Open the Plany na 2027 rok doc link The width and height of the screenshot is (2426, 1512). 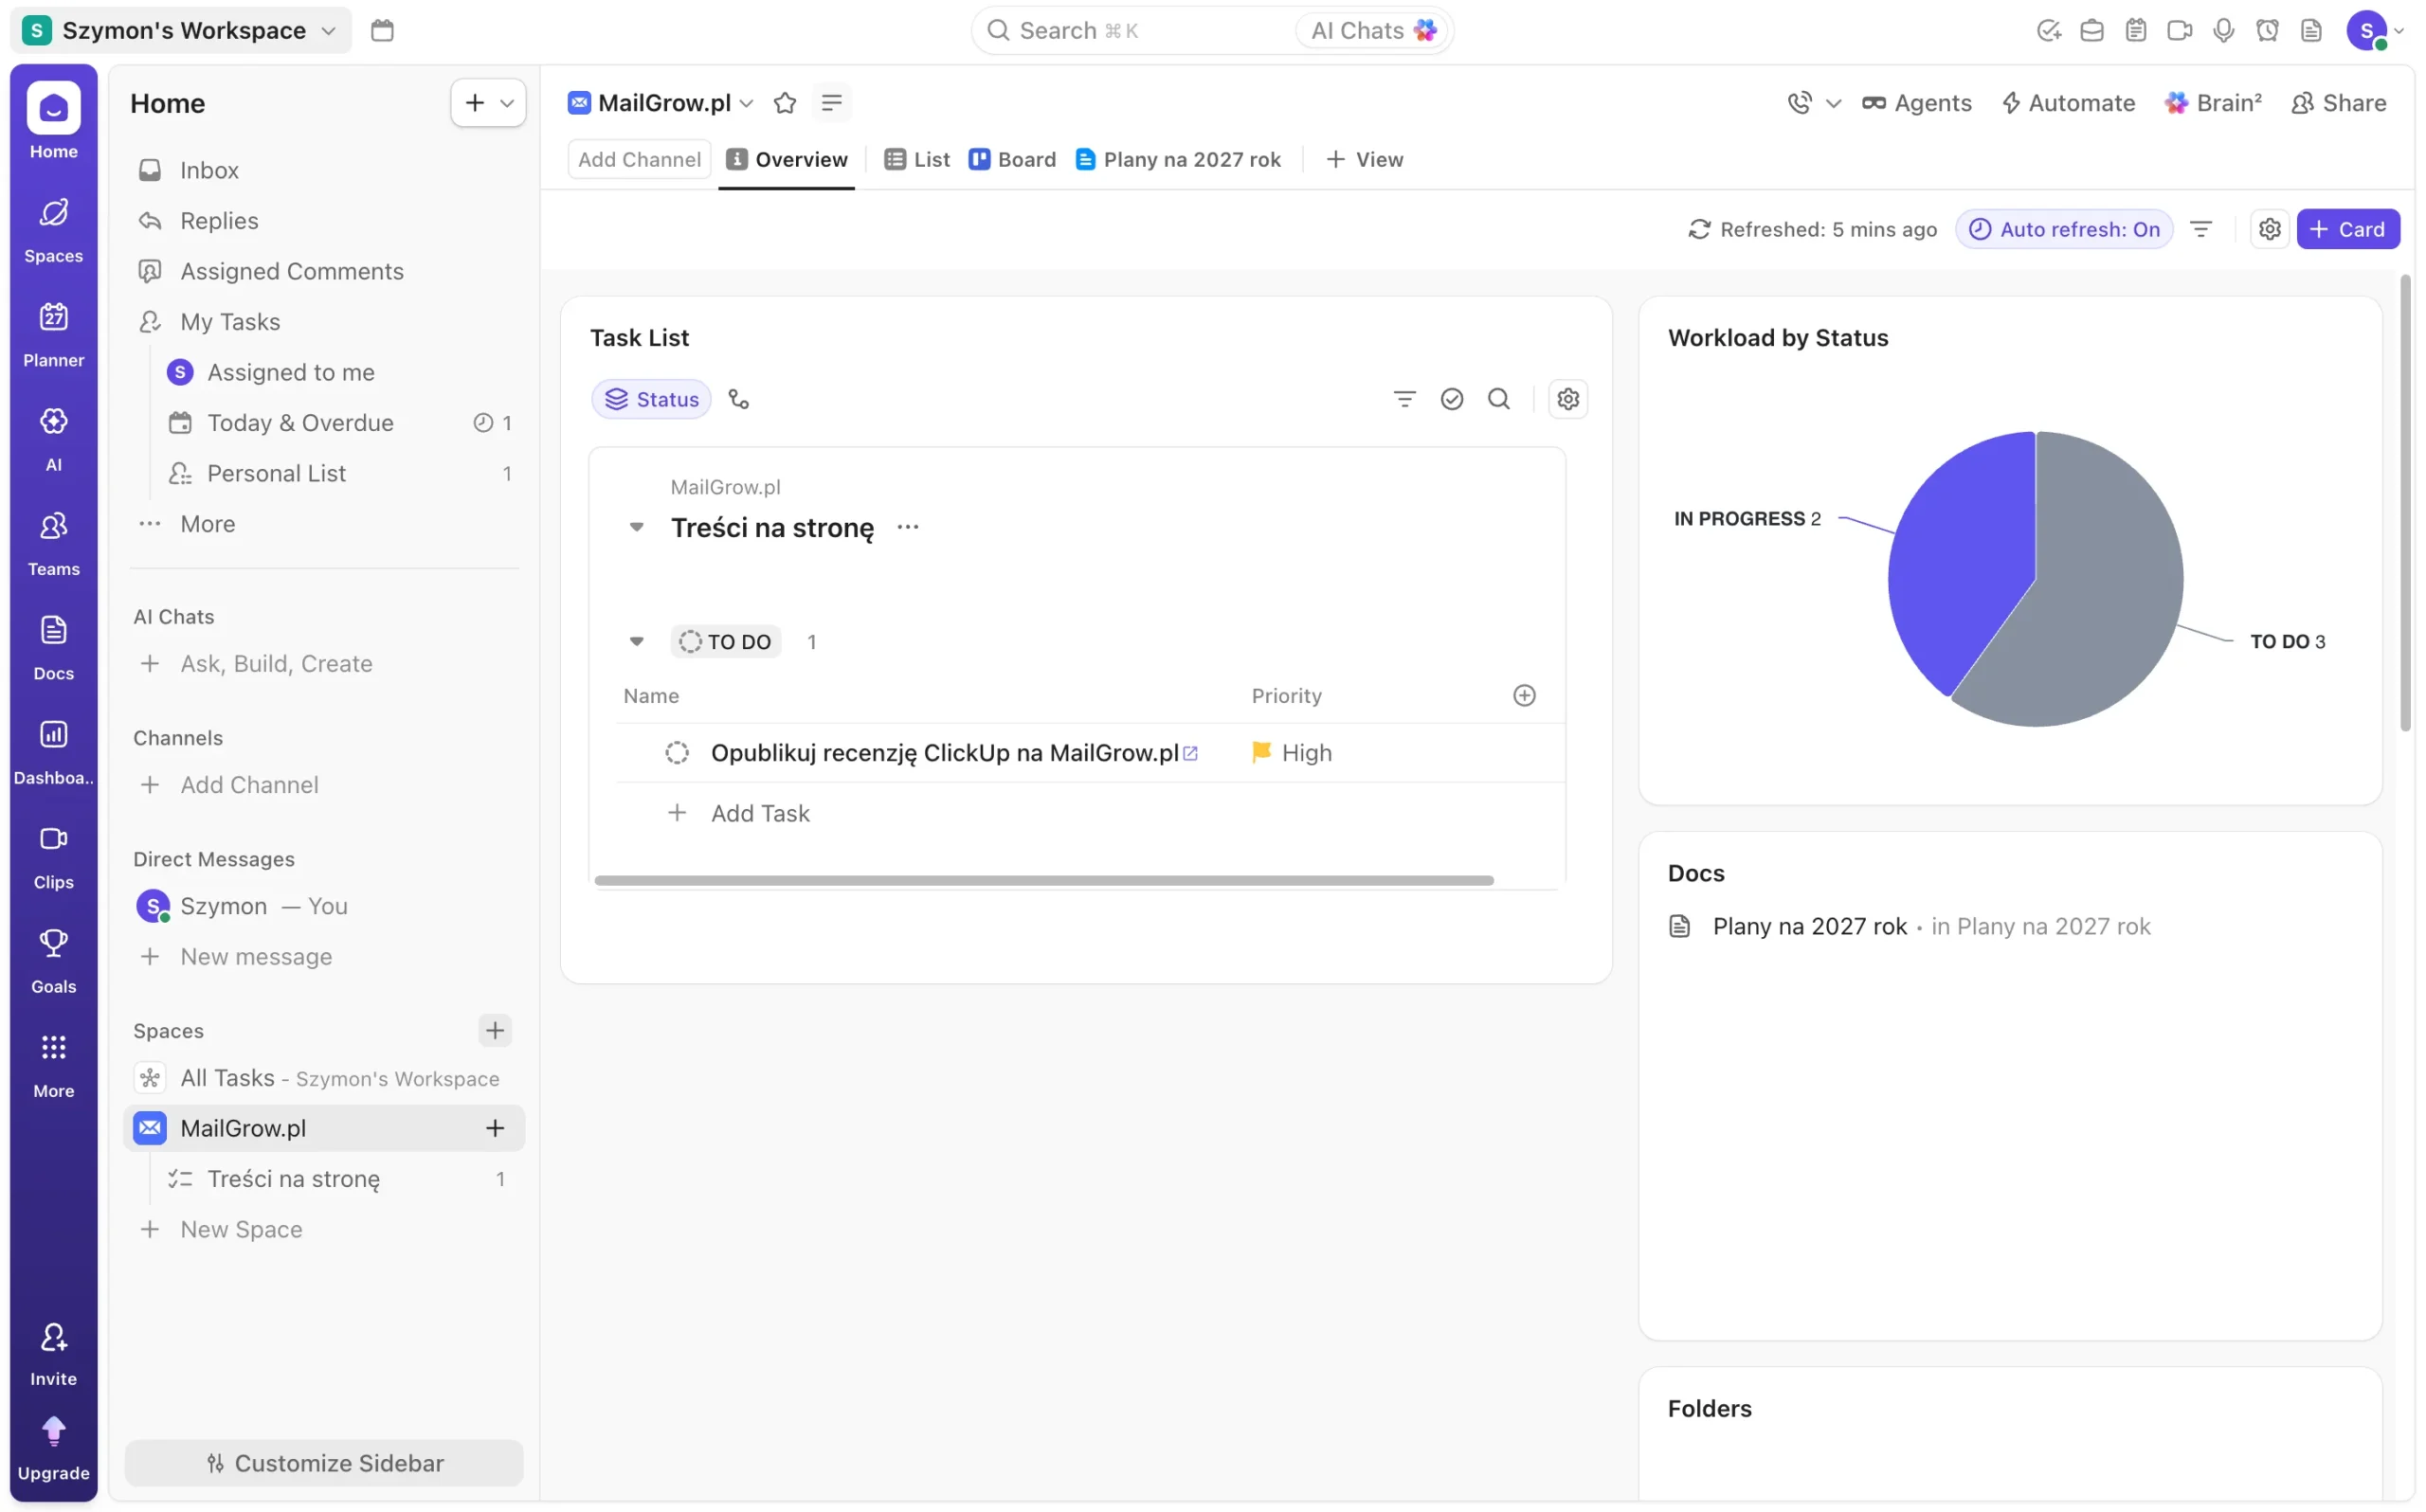1809,926
